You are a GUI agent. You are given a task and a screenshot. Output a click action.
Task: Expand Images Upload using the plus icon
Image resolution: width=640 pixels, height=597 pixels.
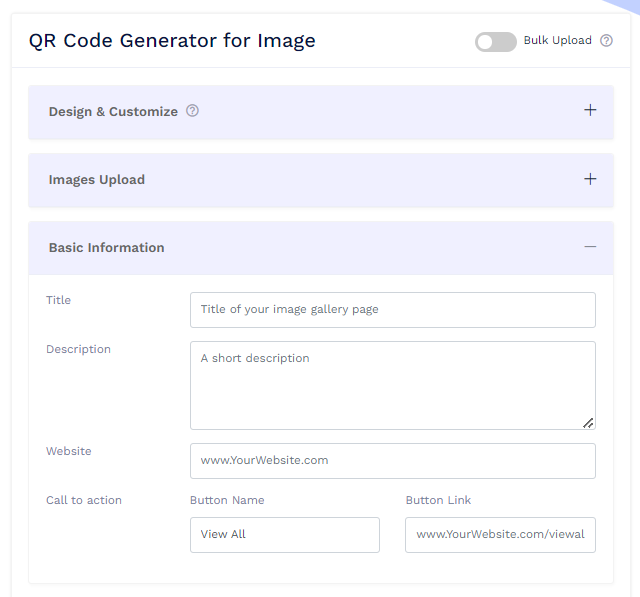click(590, 179)
